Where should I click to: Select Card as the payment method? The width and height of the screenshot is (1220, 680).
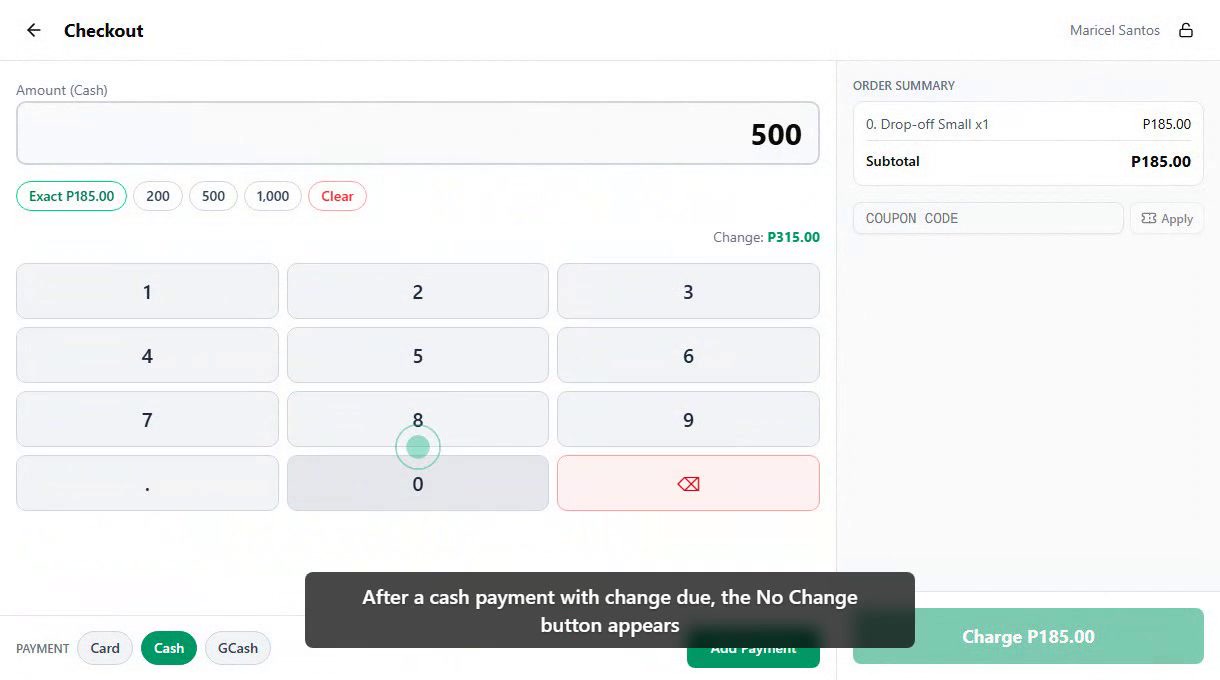tap(104, 648)
